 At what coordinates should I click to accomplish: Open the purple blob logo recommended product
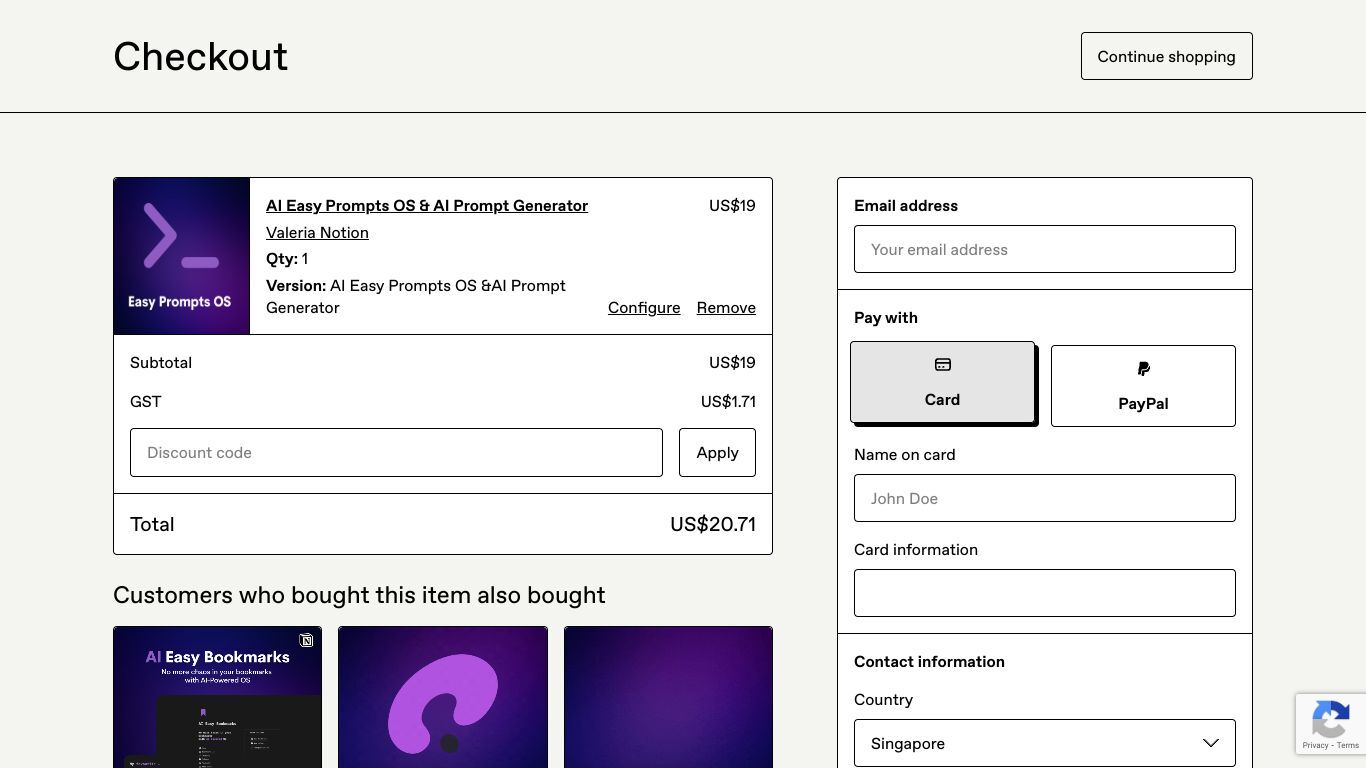pos(443,697)
